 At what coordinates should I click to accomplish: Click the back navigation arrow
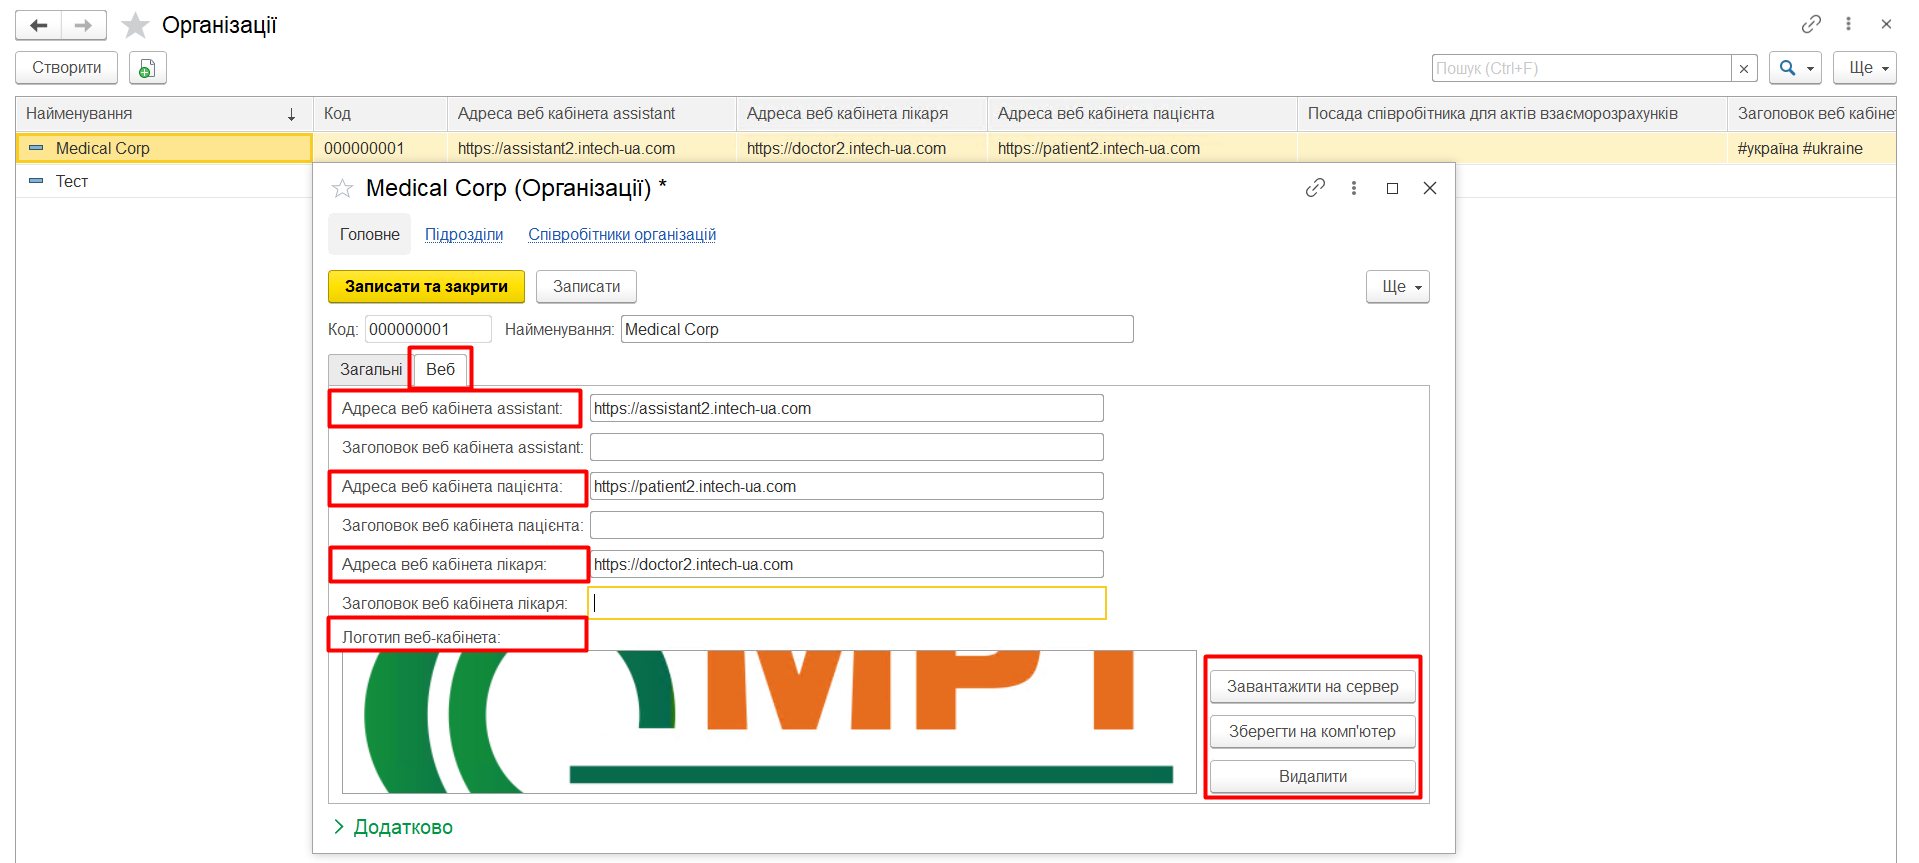39,25
